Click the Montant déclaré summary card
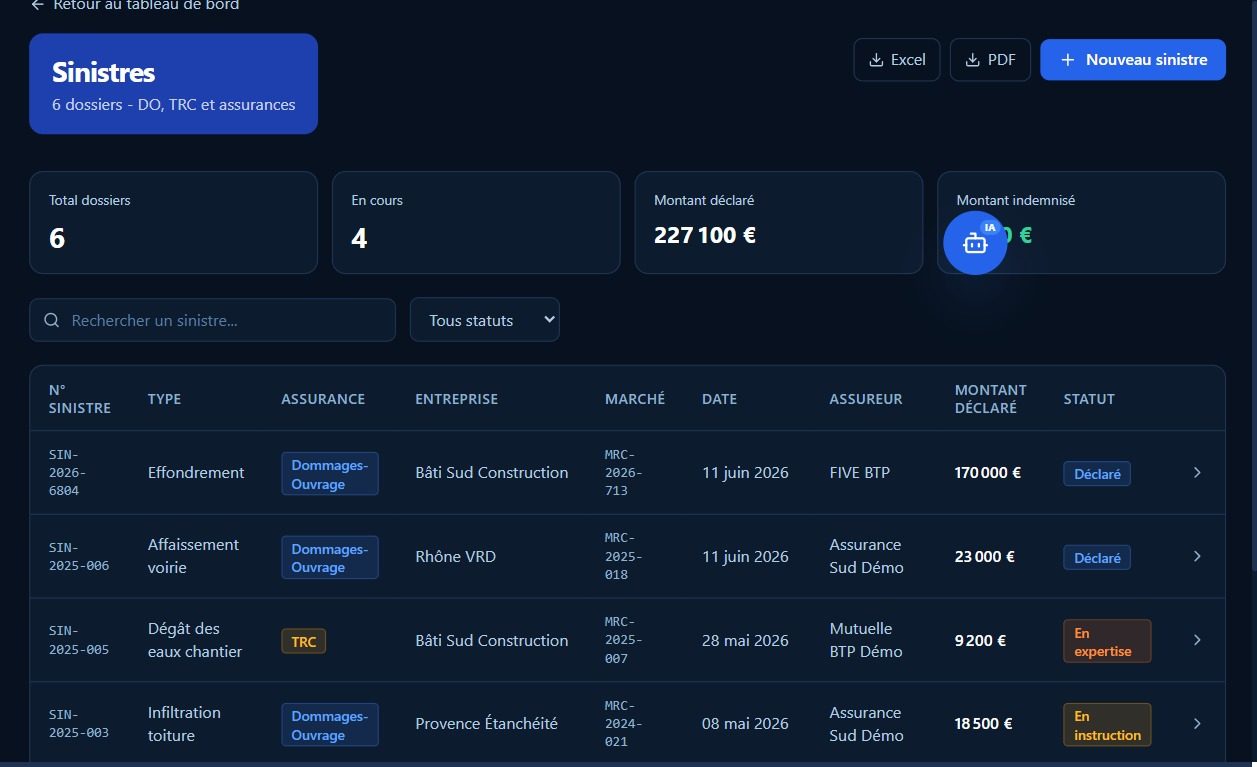The image size is (1257, 767). click(779, 222)
